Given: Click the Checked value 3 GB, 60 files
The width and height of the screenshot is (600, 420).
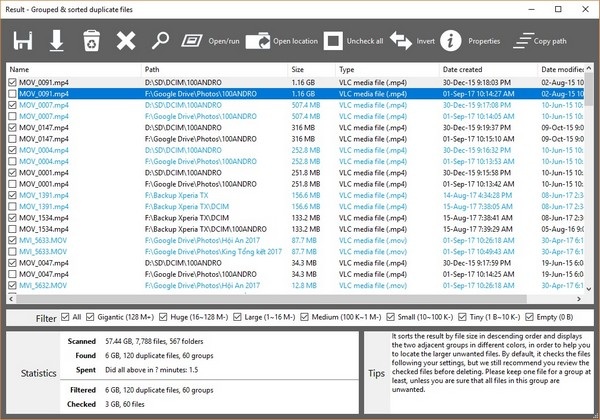Looking at the screenshot, I should (x=125, y=404).
